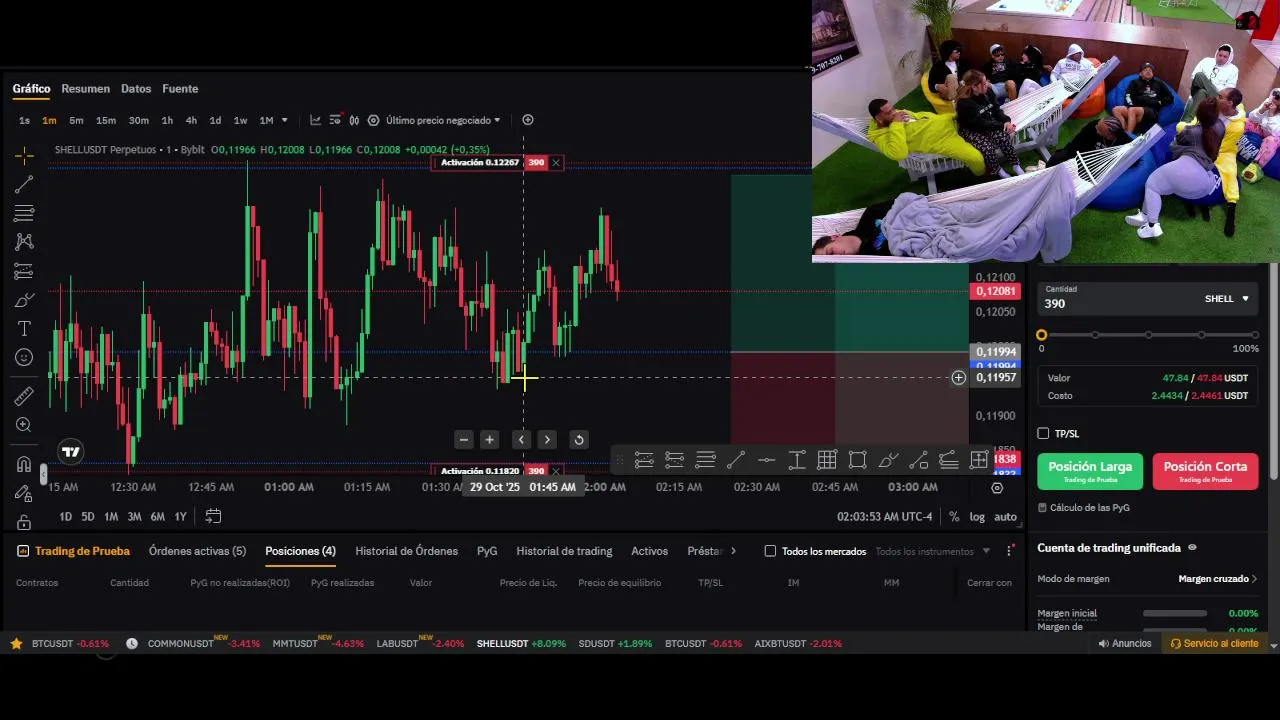Check Todos los mercados filter

coord(770,551)
